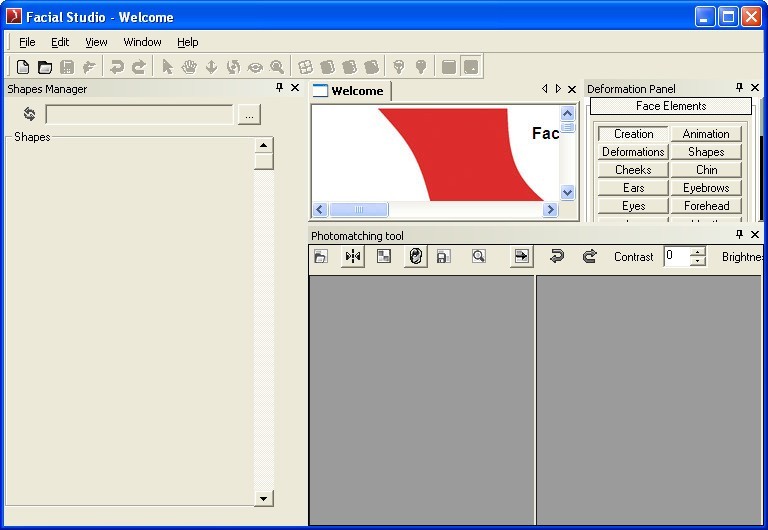Open the View menu
Viewport: 768px width, 530px height.
[x=96, y=42]
